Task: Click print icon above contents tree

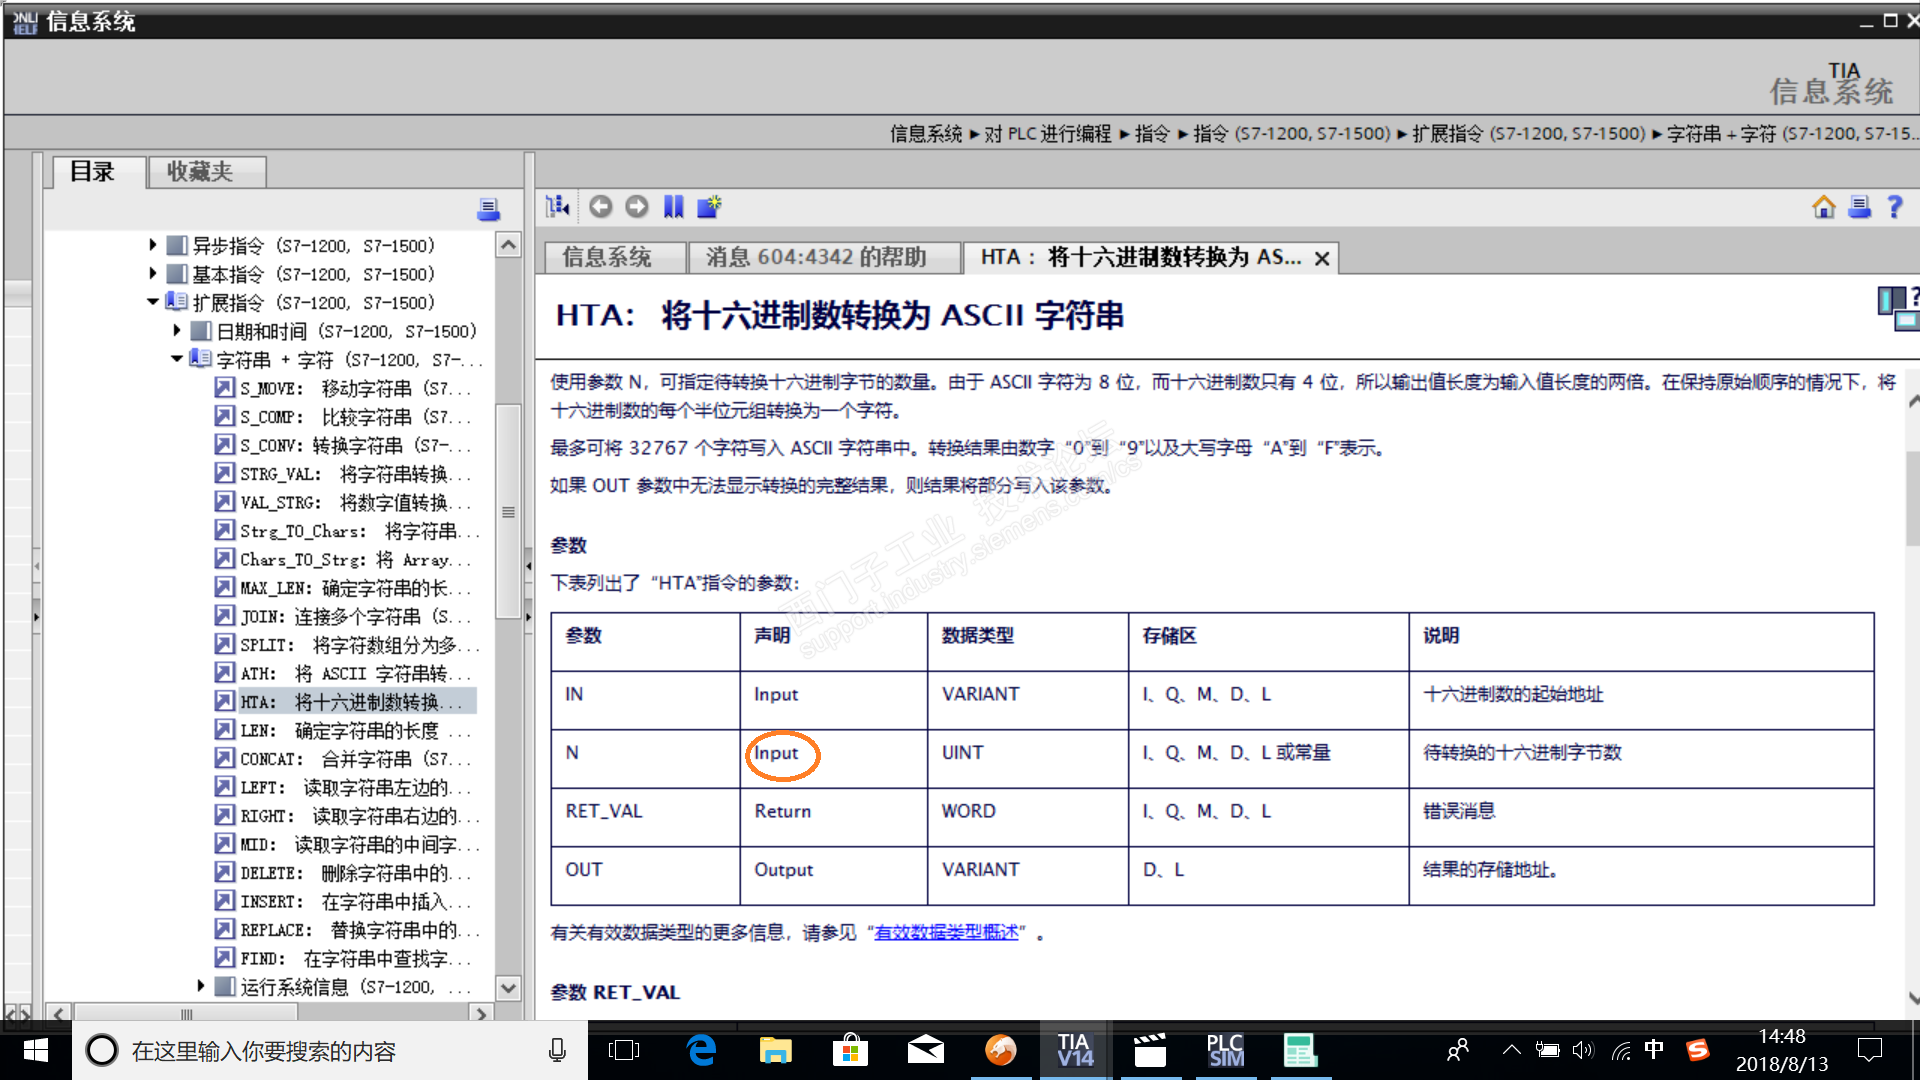Action: coord(488,209)
